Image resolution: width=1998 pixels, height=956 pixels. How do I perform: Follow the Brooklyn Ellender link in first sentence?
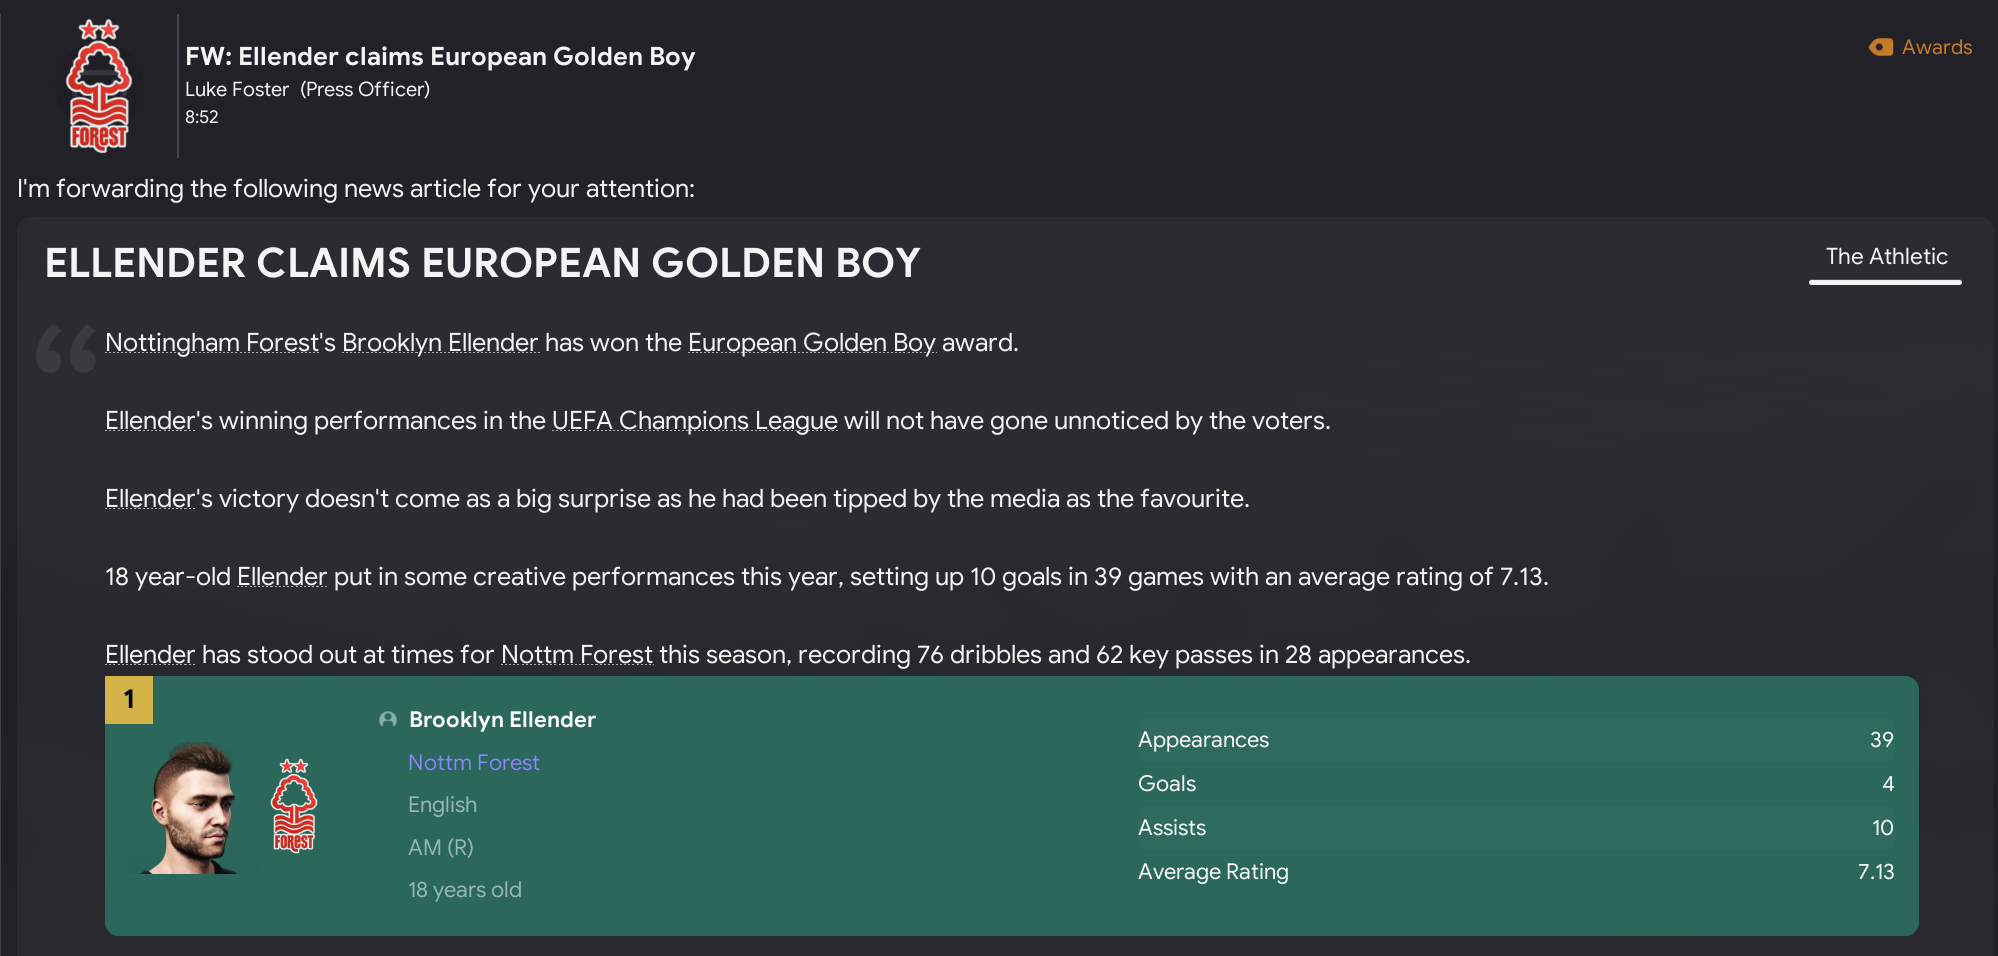click(x=440, y=343)
